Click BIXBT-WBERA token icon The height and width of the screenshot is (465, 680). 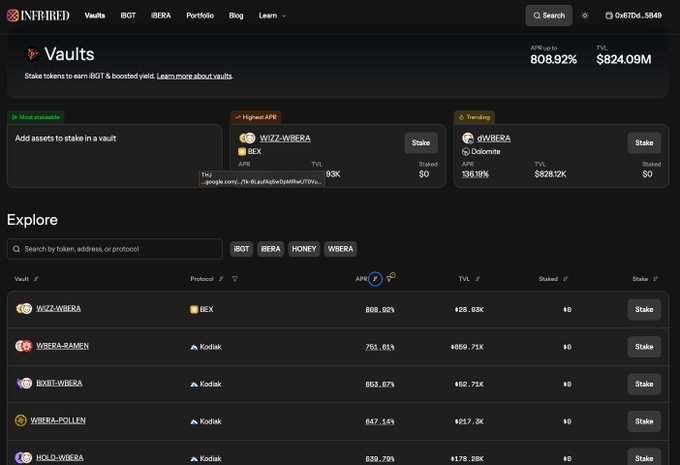[24, 383]
